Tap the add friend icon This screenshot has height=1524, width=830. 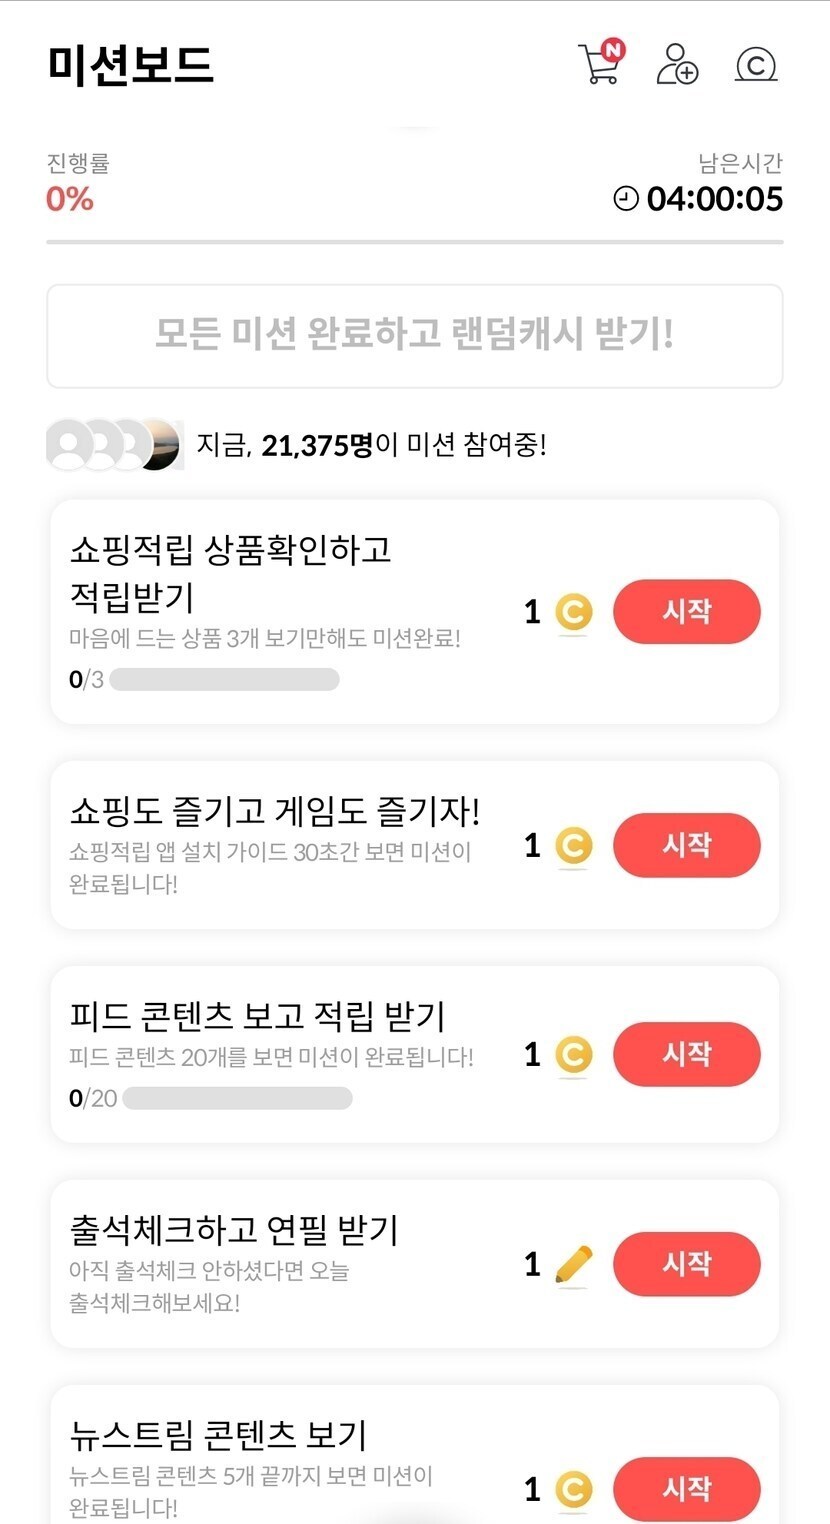(677, 65)
